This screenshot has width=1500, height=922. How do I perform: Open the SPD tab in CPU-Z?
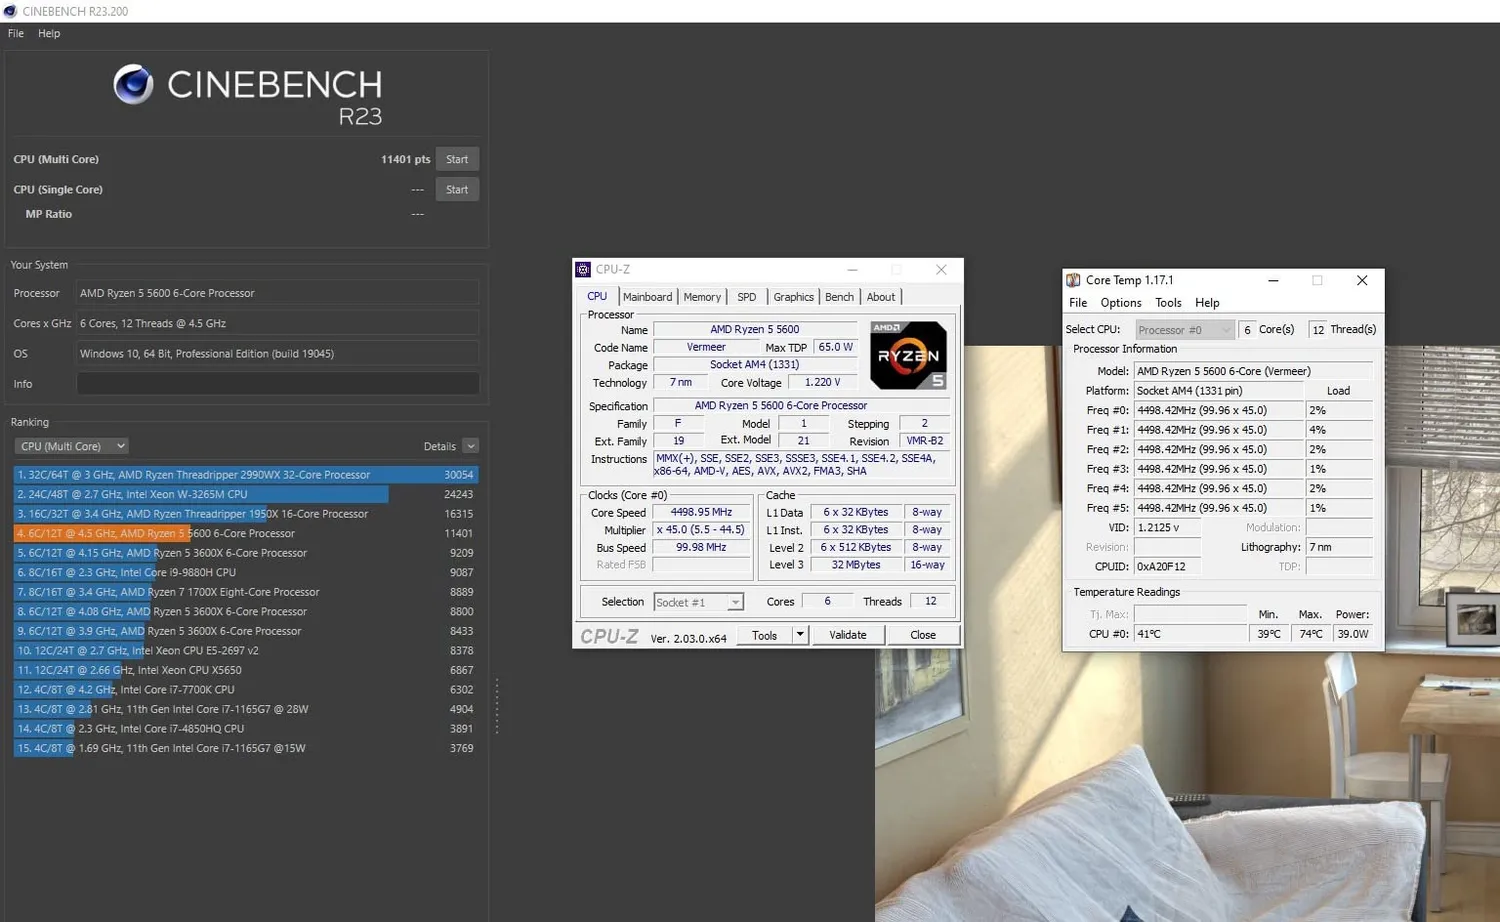click(747, 297)
